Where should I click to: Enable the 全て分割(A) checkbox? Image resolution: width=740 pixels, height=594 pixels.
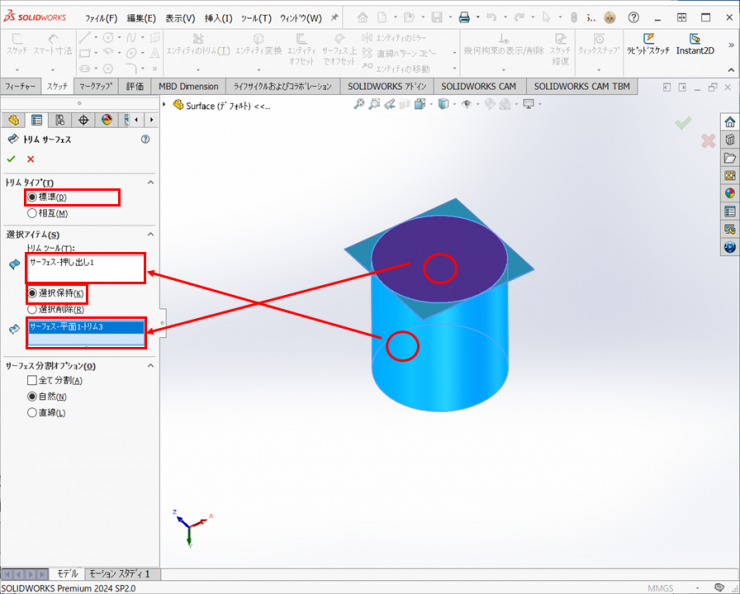click(32, 380)
